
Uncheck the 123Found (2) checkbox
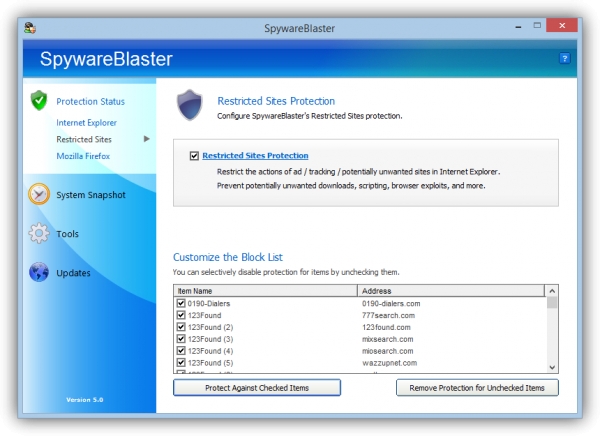click(x=181, y=327)
